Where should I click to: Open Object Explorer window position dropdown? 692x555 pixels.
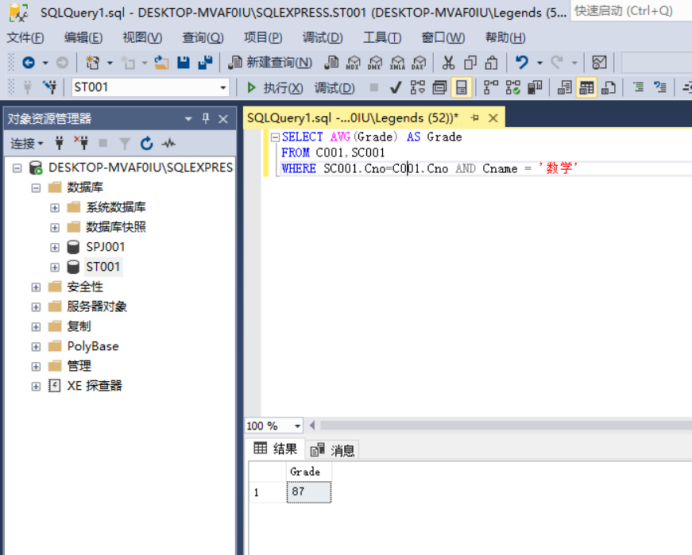pos(188,119)
